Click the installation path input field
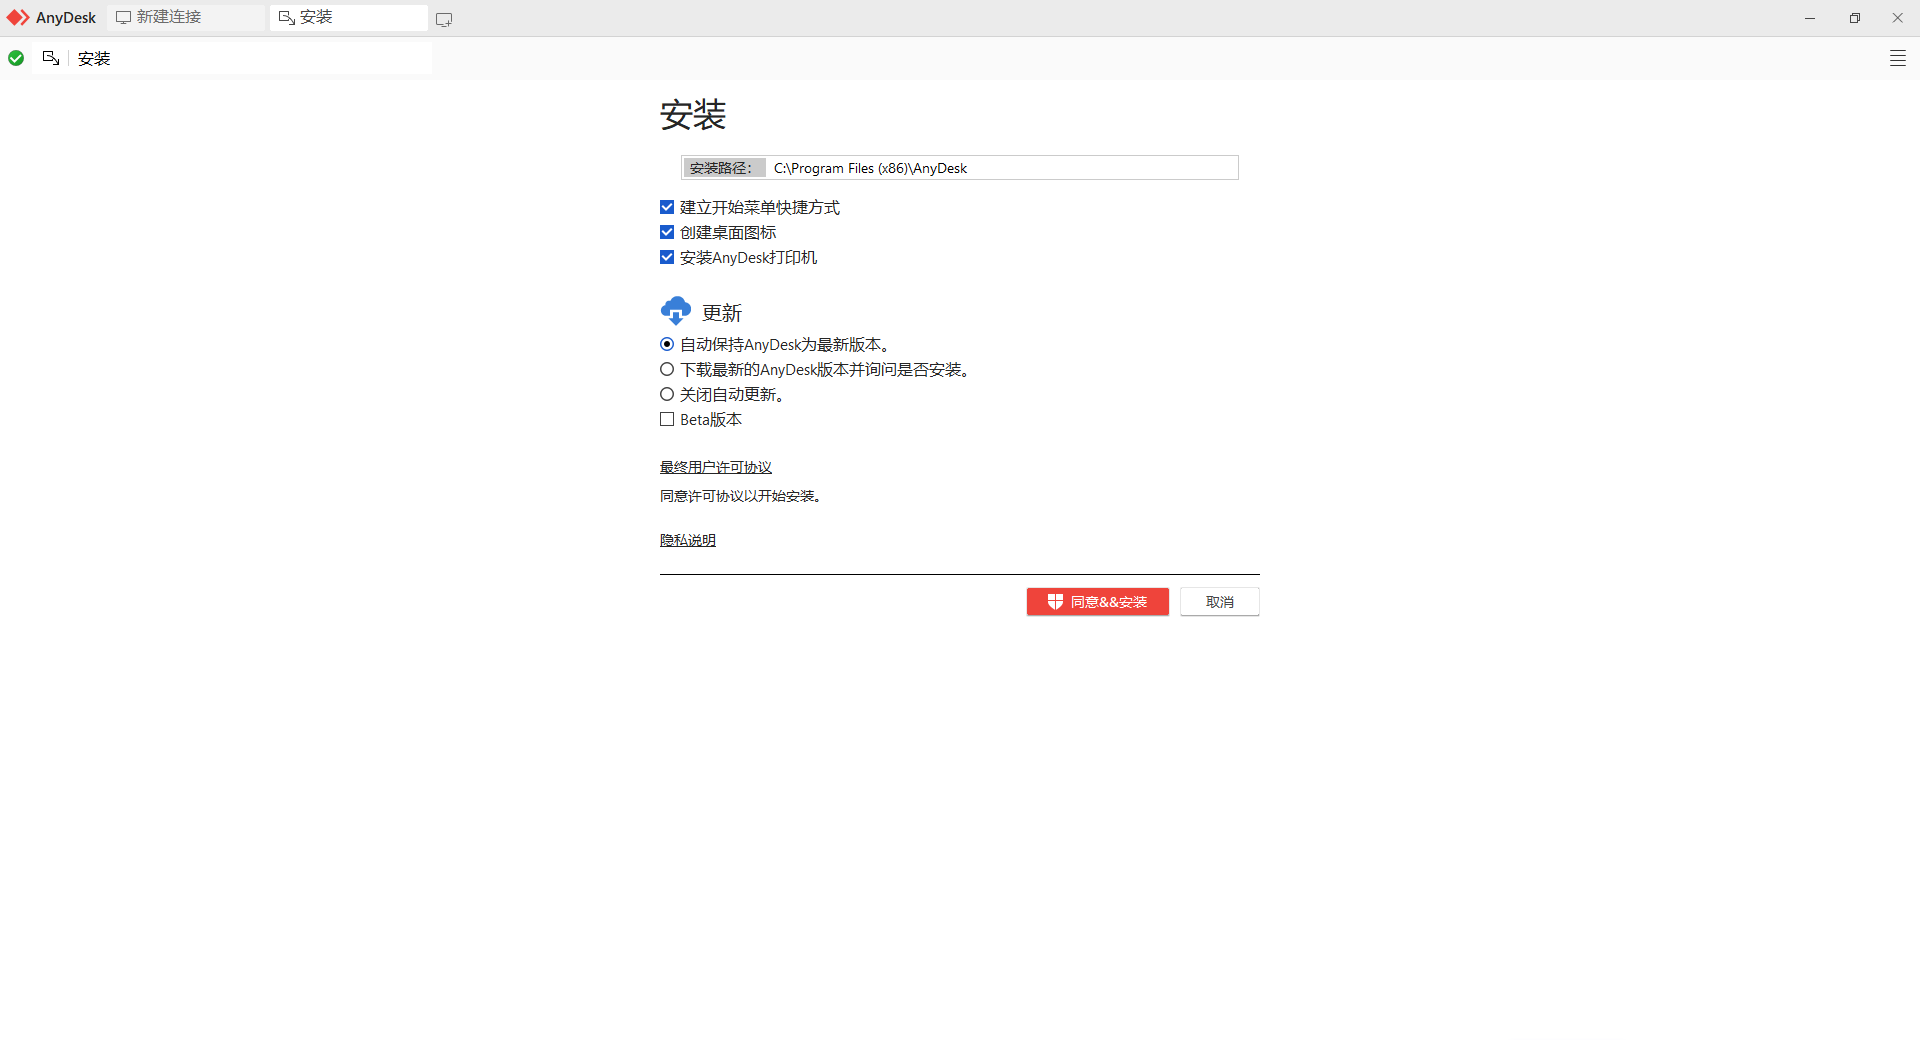Screen dimensions: 1920x1040 [x=1000, y=167]
